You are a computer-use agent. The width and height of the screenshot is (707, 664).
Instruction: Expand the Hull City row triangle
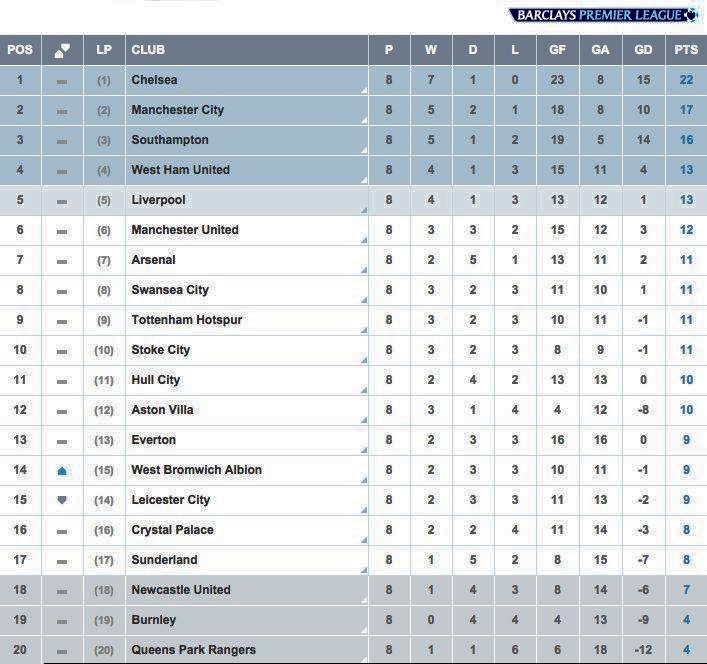pos(364,390)
